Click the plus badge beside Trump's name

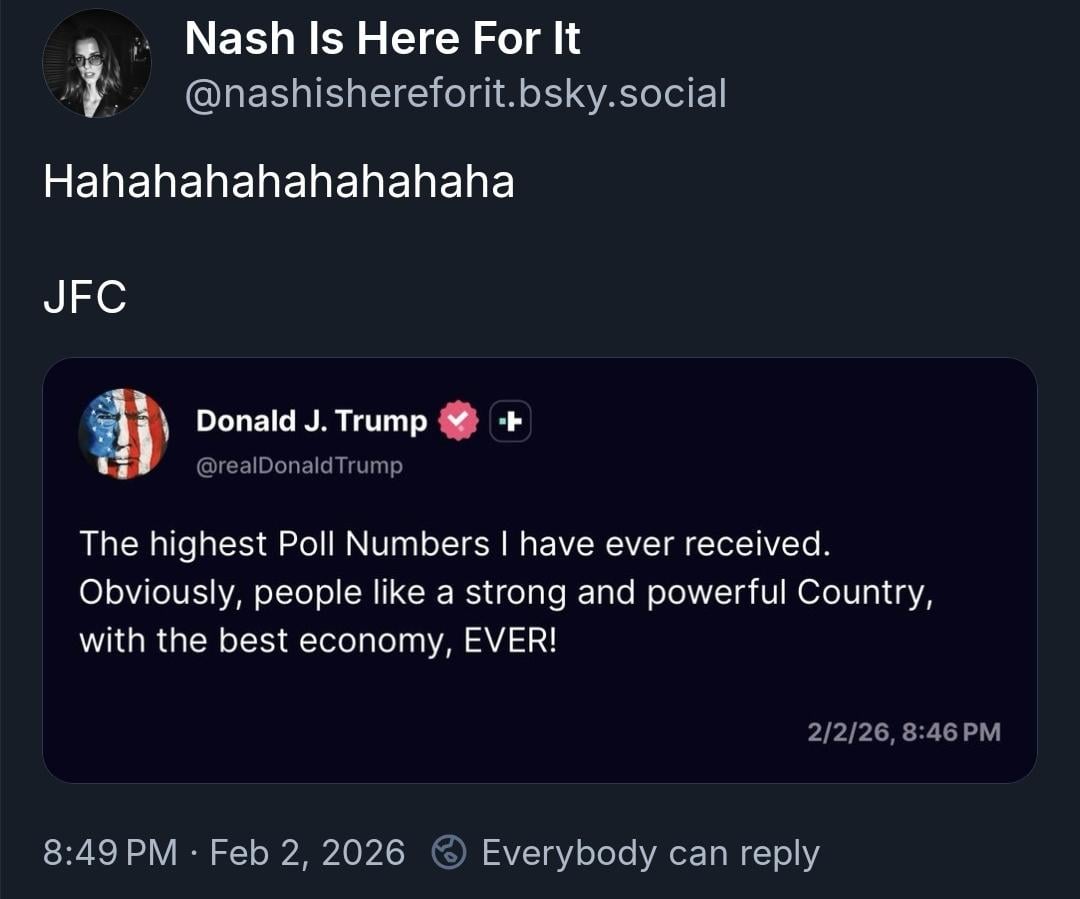click(x=510, y=422)
